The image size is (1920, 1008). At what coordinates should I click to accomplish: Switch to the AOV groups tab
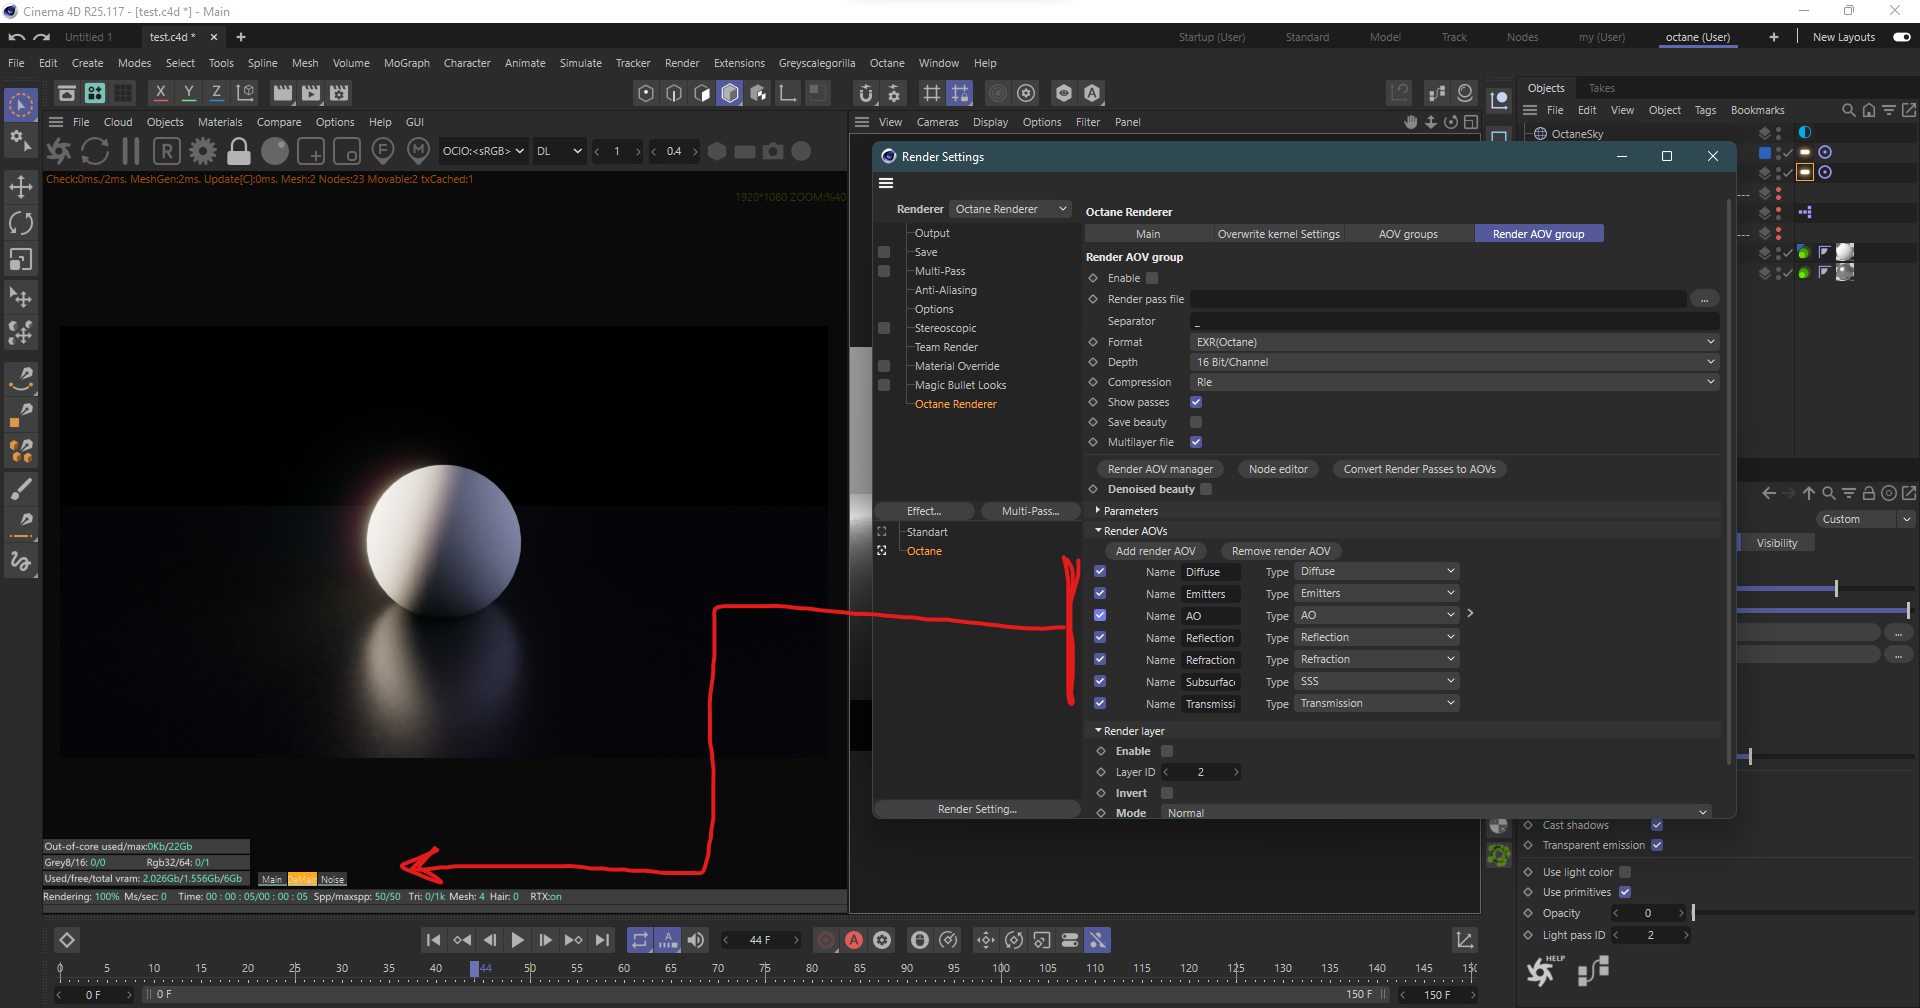1407,234
